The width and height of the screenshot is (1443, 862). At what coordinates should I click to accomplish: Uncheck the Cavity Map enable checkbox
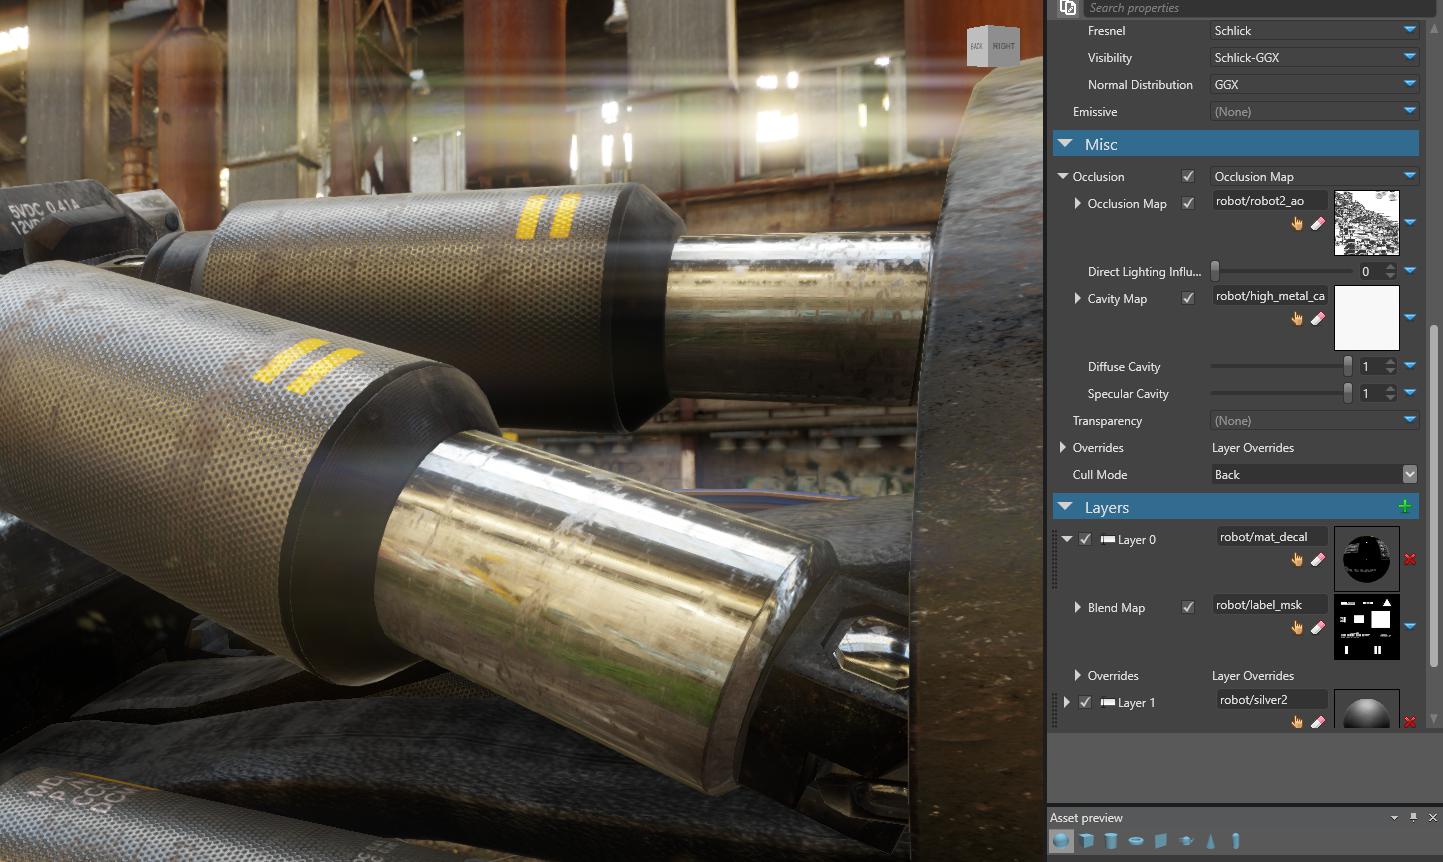point(1188,298)
